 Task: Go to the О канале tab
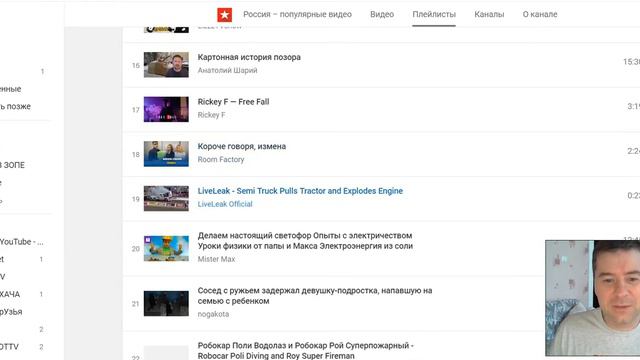pos(540,14)
